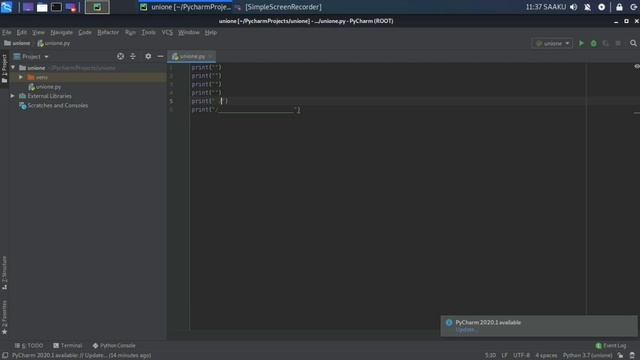Launch the file manager from the top panel

click(x=42, y=7)
